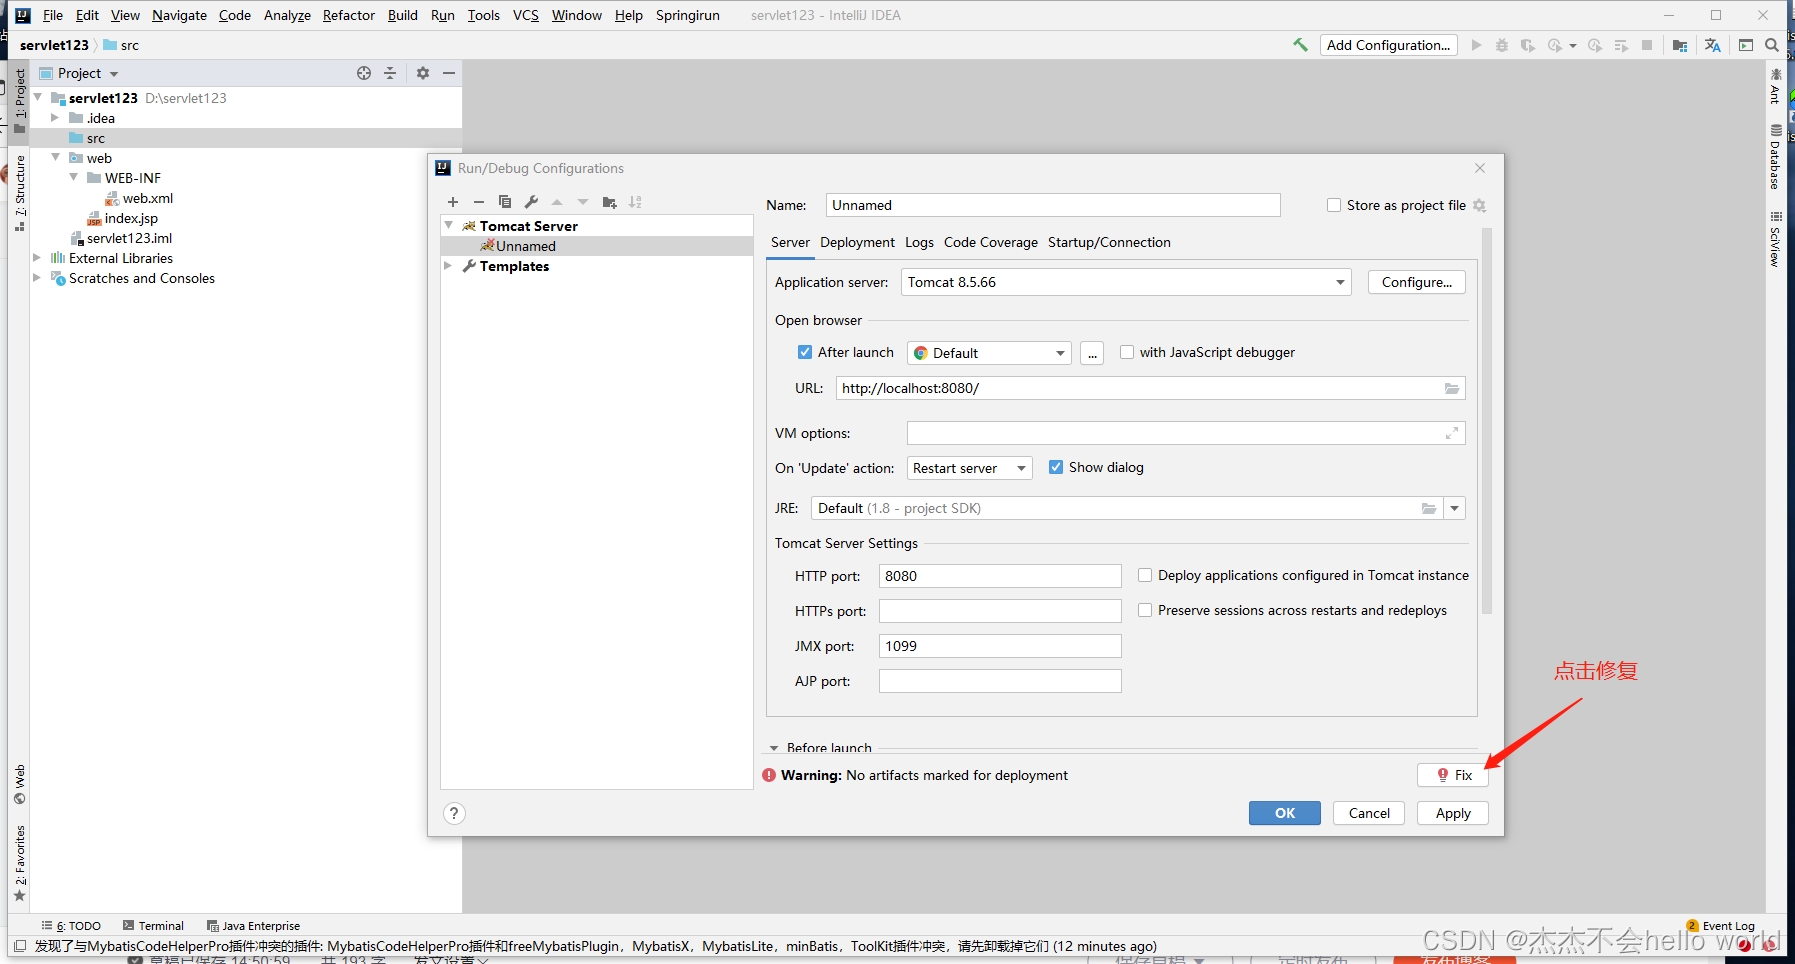The width and height of the screenshot is (1795, 964).
Task: Click sort configurations icon in dialog toolbar
Action: pos(635,202)
